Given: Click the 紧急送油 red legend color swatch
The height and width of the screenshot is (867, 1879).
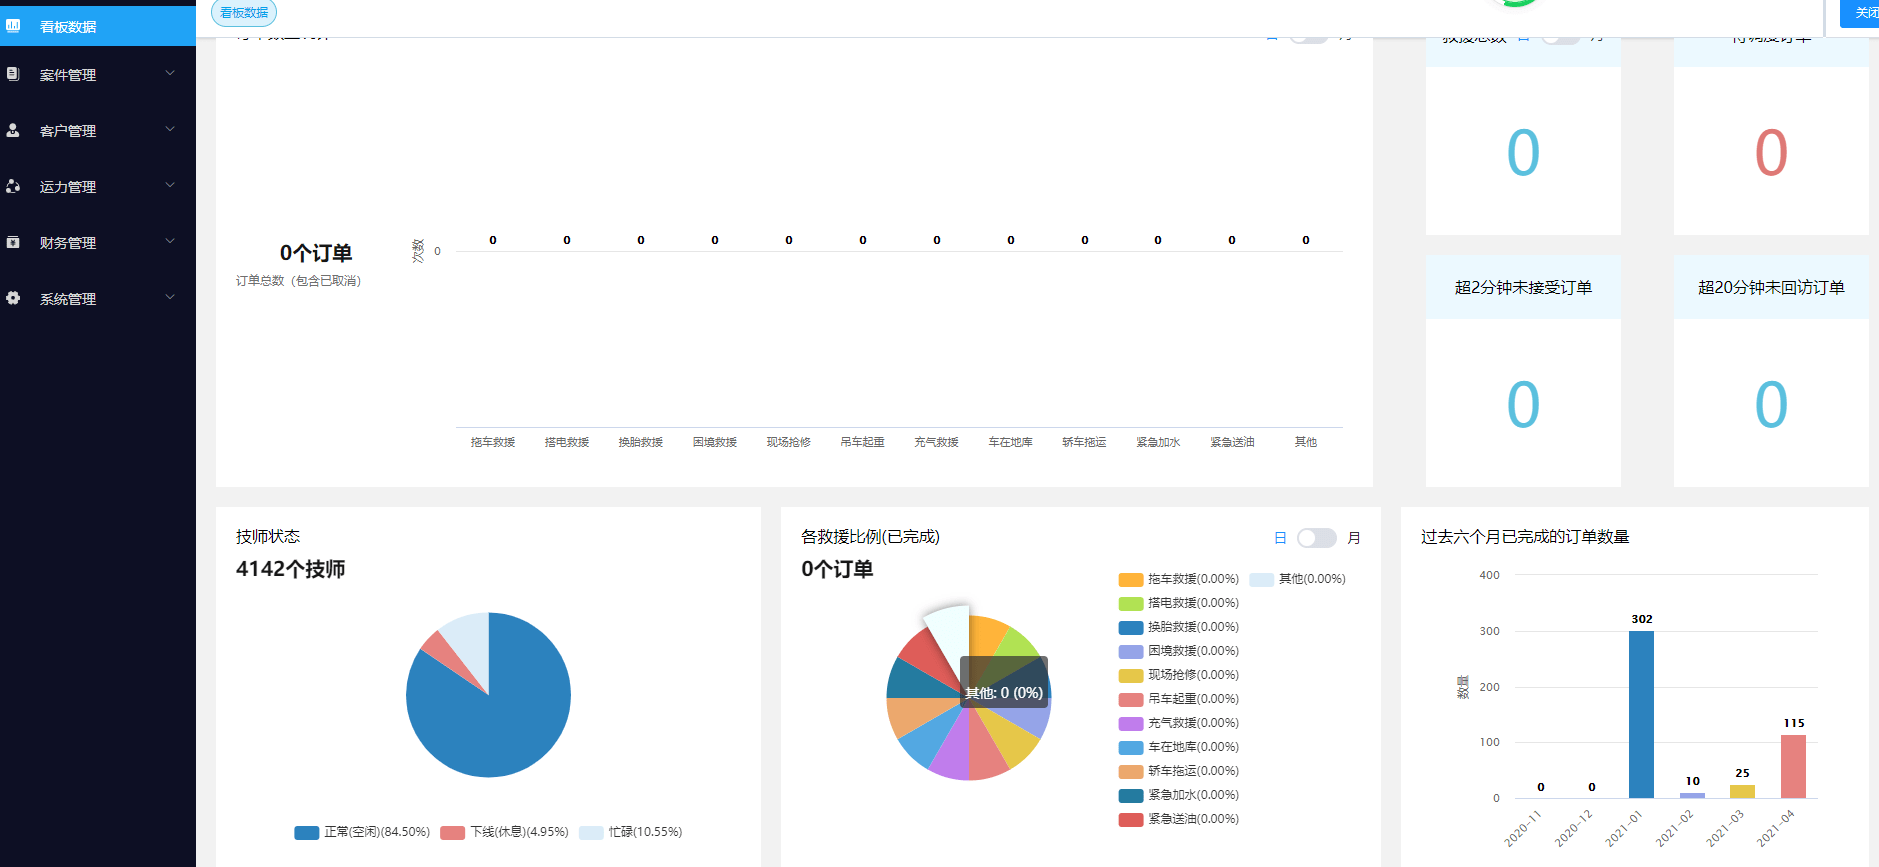Looking at the screenshot, I should [1130, 820].
